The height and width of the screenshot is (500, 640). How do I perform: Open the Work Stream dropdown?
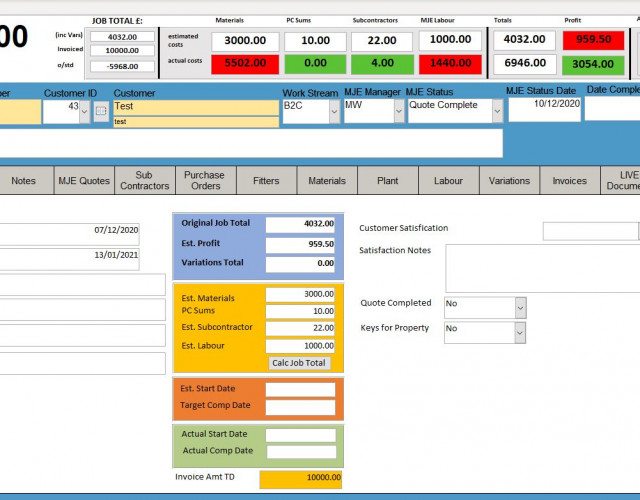pos(334,111)
